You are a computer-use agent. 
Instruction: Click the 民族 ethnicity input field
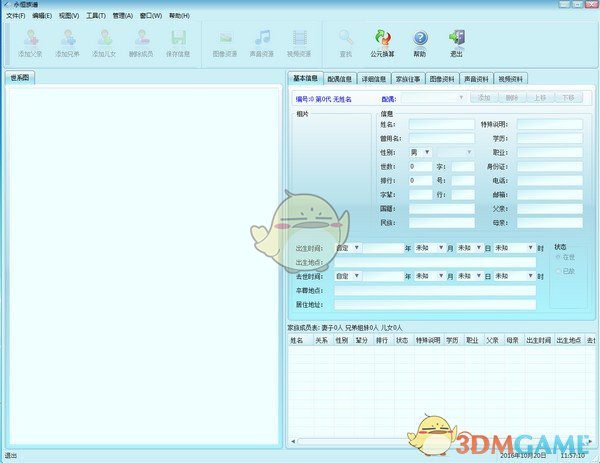(442, 223)
